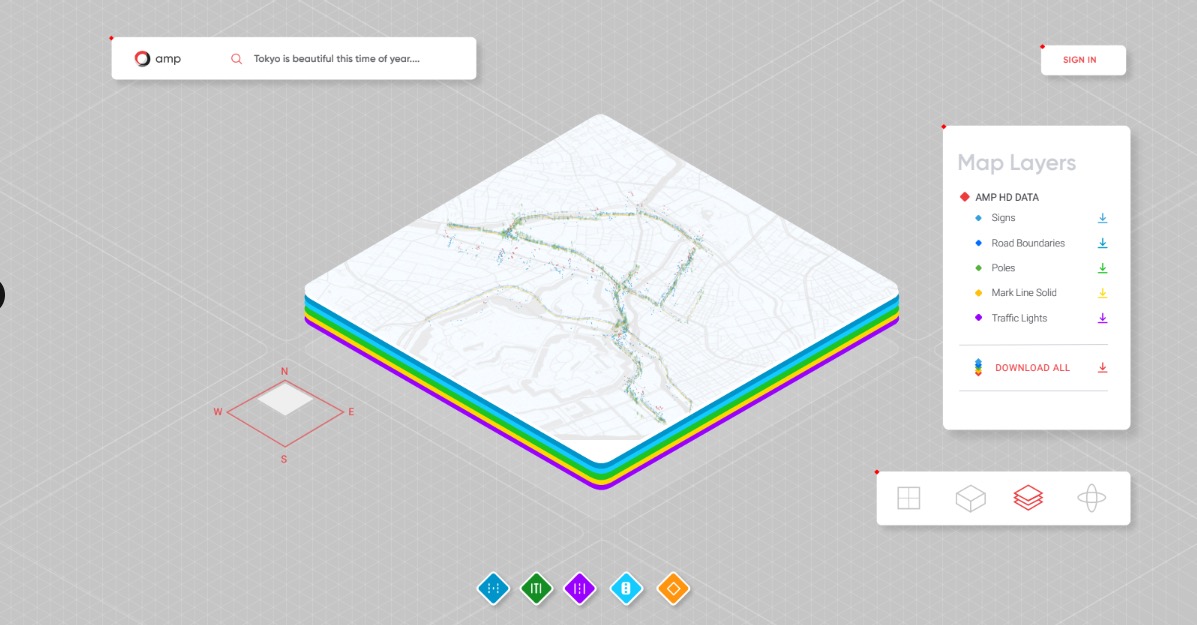Click the purple diamond layer icon

[580, 589]
